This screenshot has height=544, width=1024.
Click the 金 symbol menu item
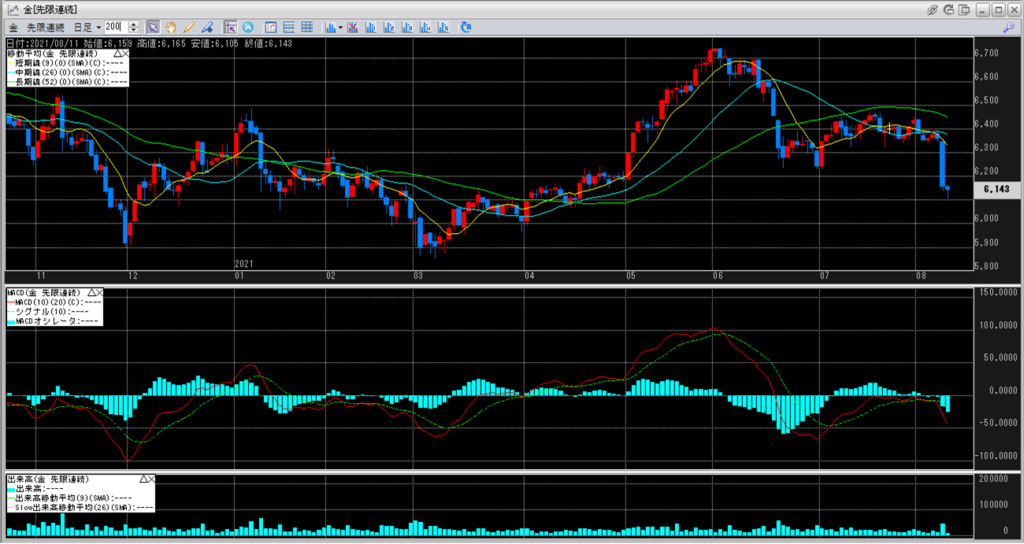tap(13, 26)
